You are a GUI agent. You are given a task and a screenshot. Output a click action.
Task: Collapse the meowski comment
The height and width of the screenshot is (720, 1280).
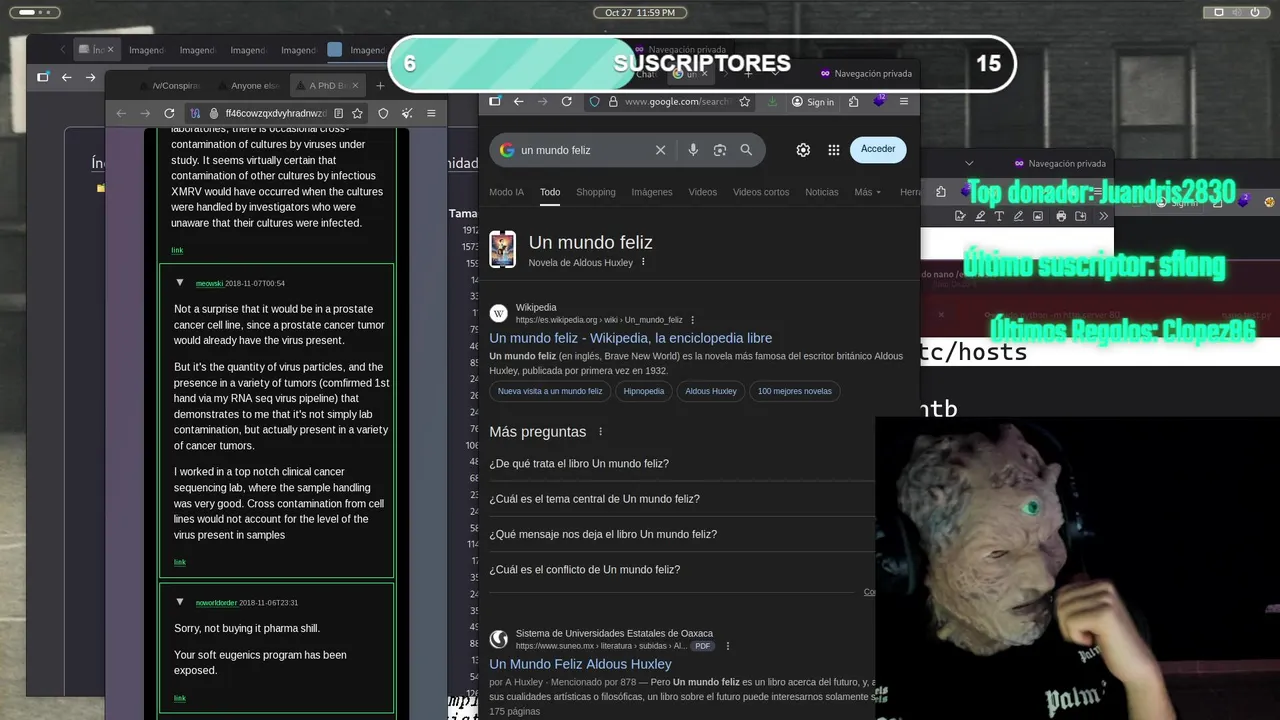coord(180,283)
